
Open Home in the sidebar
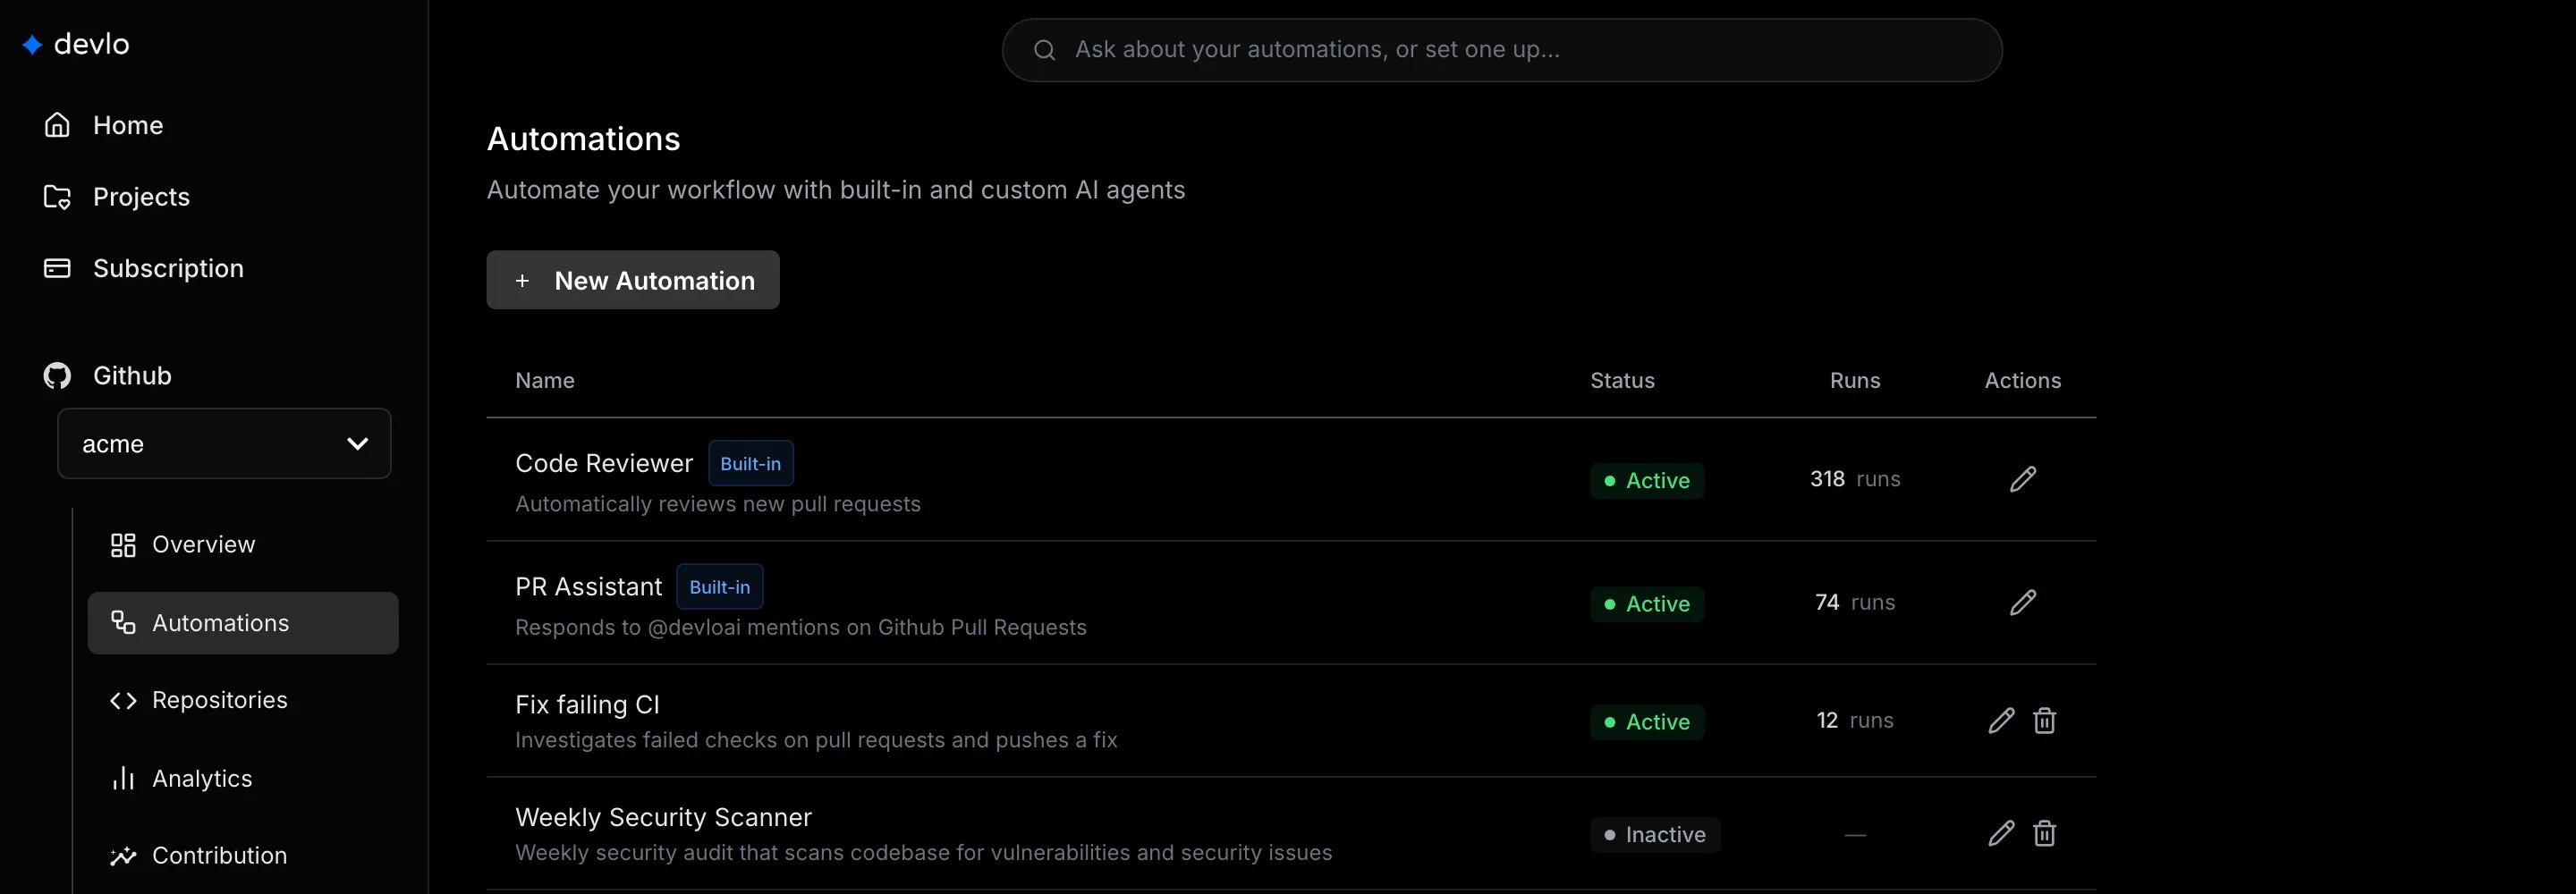click(103, 125)
